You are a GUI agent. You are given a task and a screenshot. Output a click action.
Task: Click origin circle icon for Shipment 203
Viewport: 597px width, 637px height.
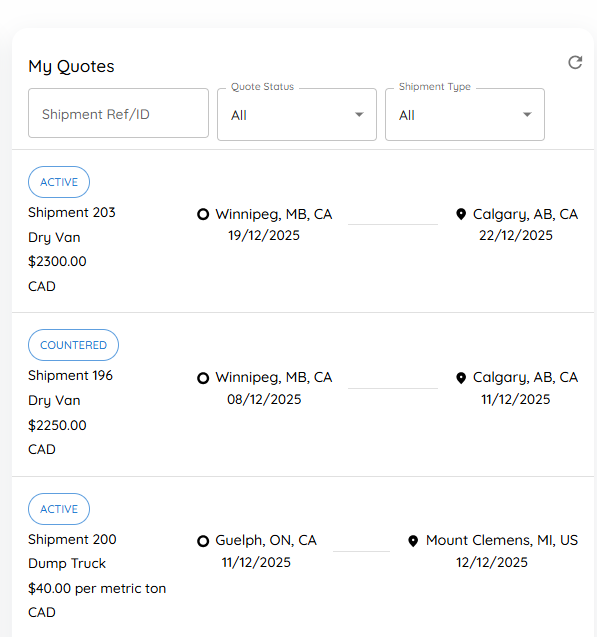click(x=203, y=214)
